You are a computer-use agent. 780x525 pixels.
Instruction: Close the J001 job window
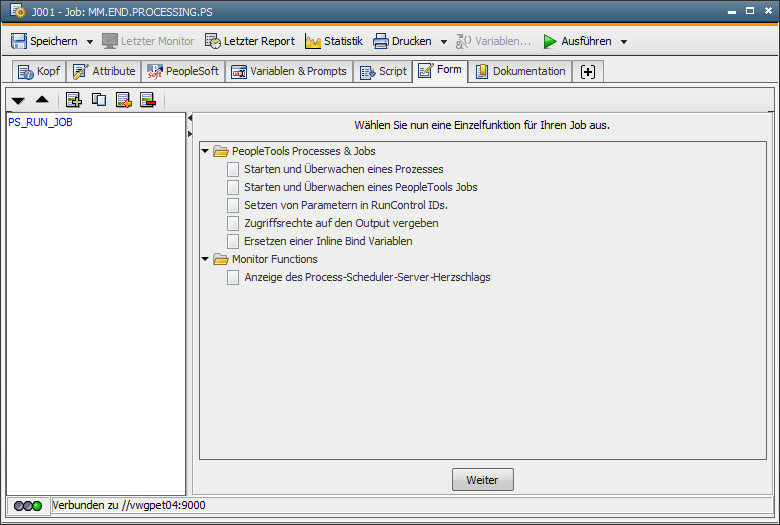(768, 10)
